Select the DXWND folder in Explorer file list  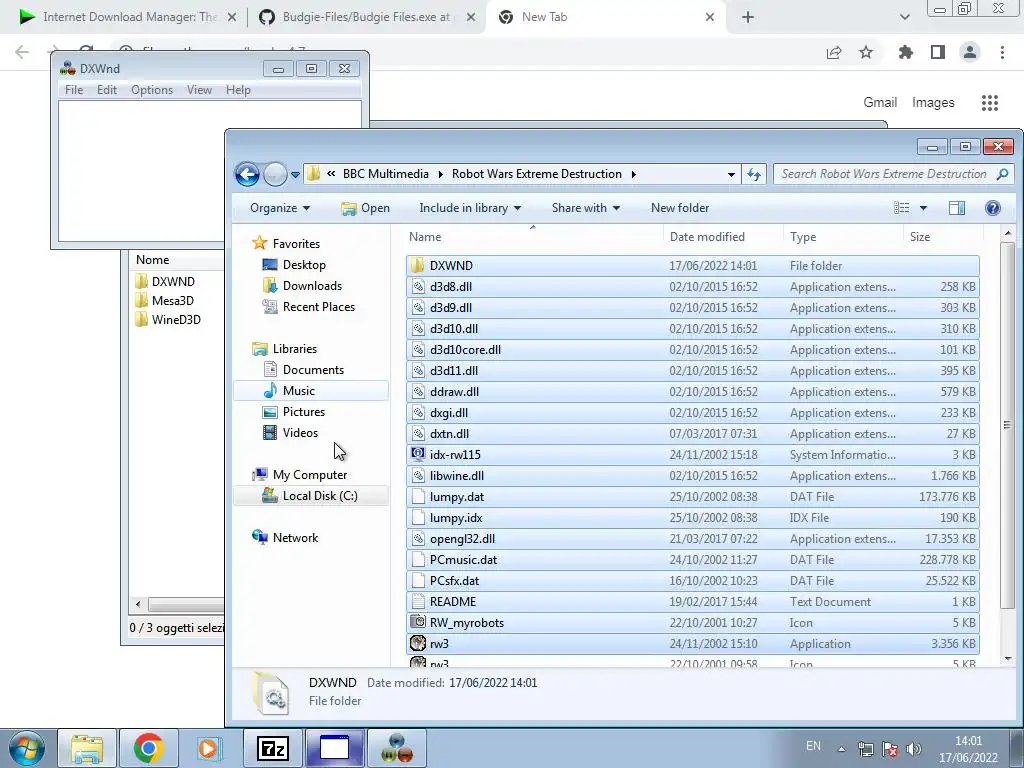pos(692,266)
